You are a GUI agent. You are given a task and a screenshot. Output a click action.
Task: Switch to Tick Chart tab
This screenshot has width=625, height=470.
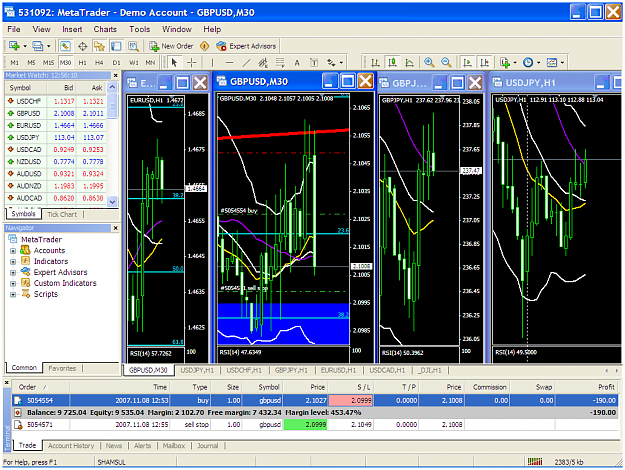[62, 214]
